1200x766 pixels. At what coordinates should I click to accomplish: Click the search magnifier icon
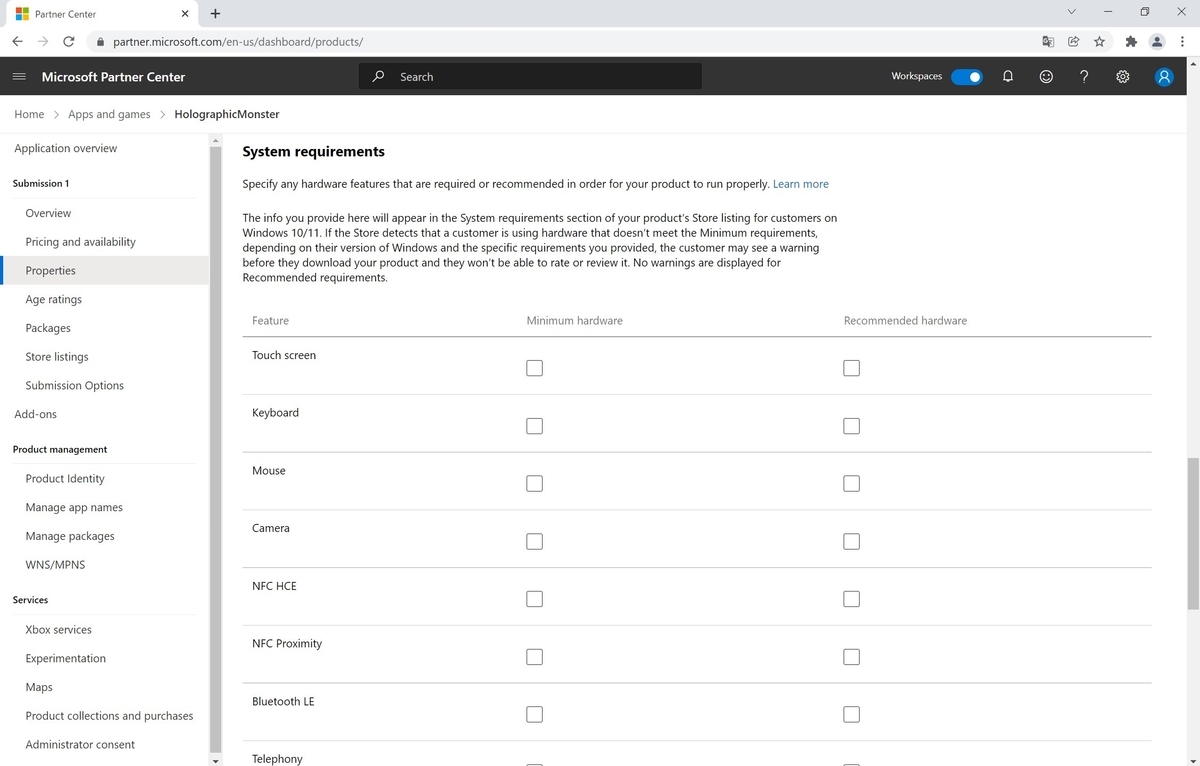pyautogui.click(x=378, y=76)
